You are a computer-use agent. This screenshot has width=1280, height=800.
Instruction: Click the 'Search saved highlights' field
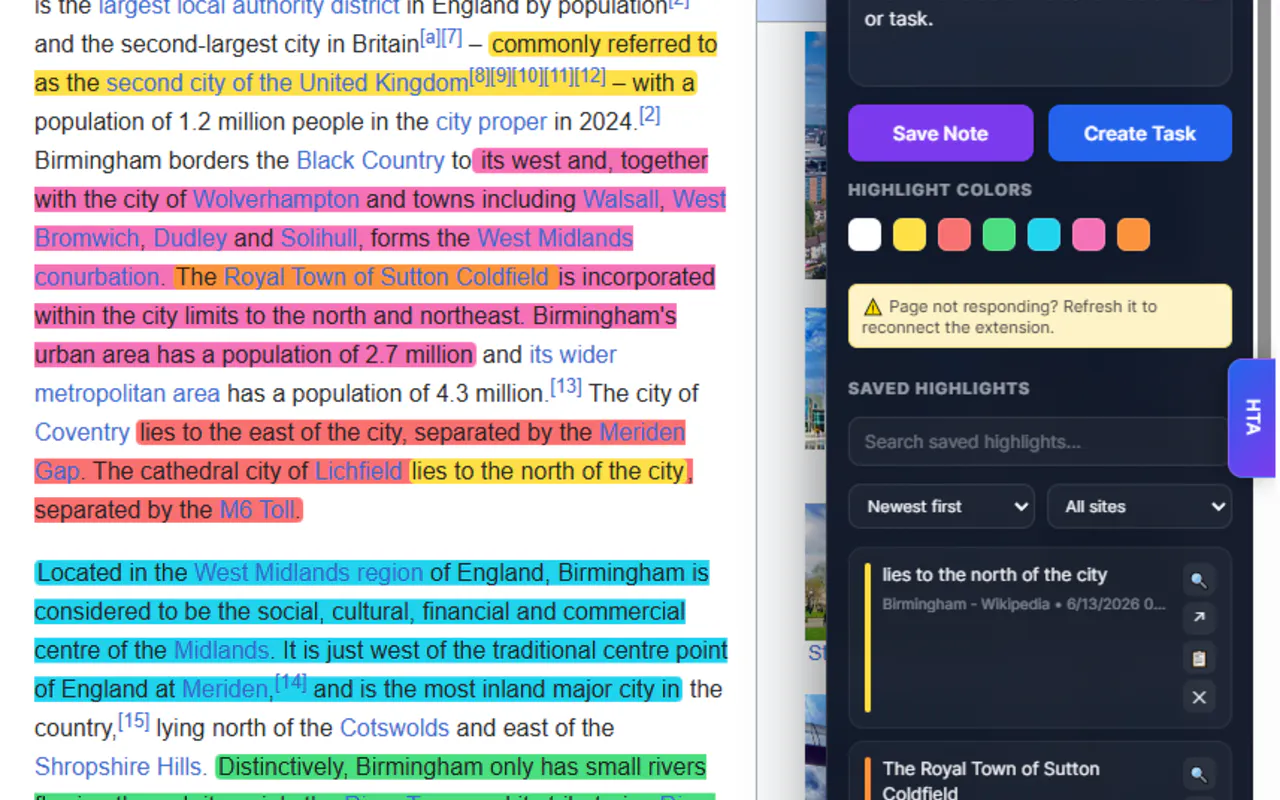pyautogui.click(x=1040, y=442)
